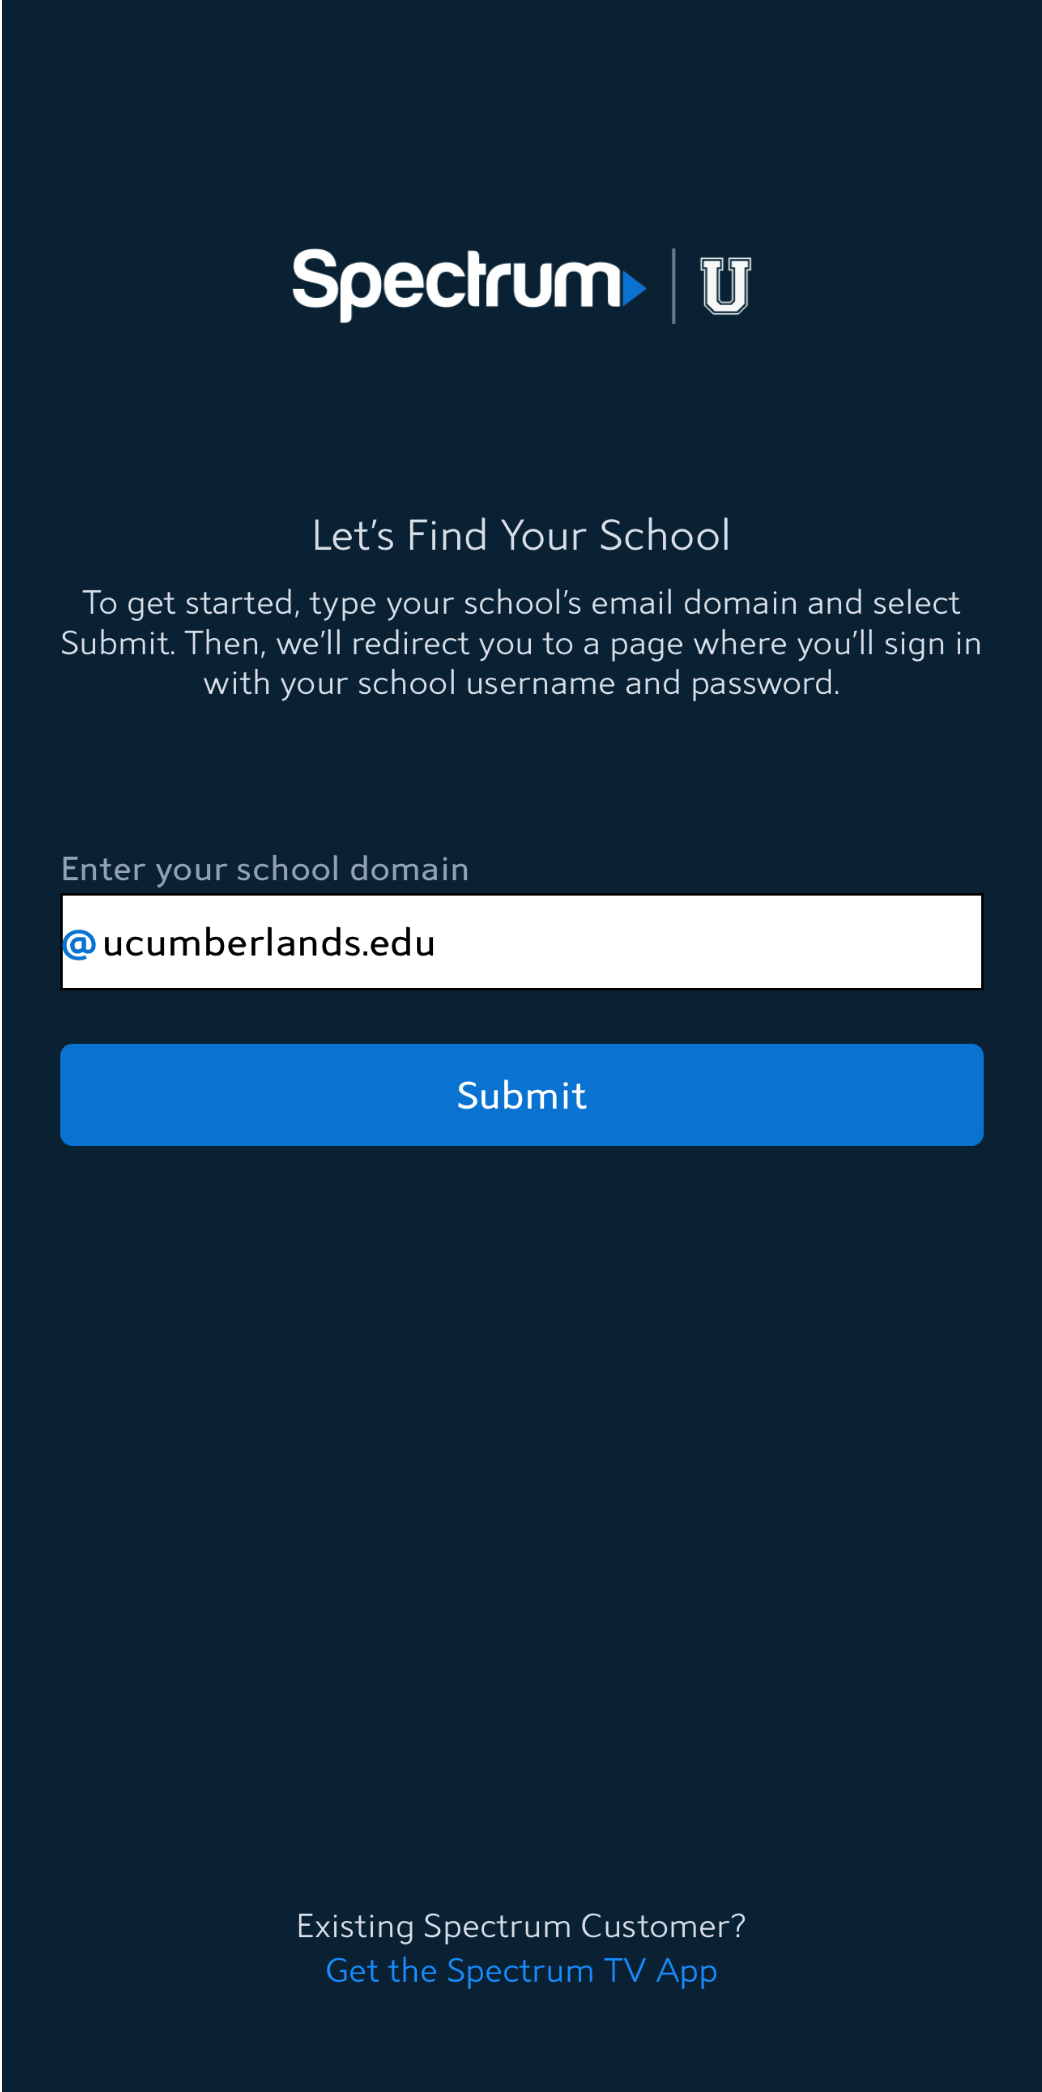Screen dimensions: 1042x2092
Task: Click the word 'password' in the instructions
Action: [764, 683]
